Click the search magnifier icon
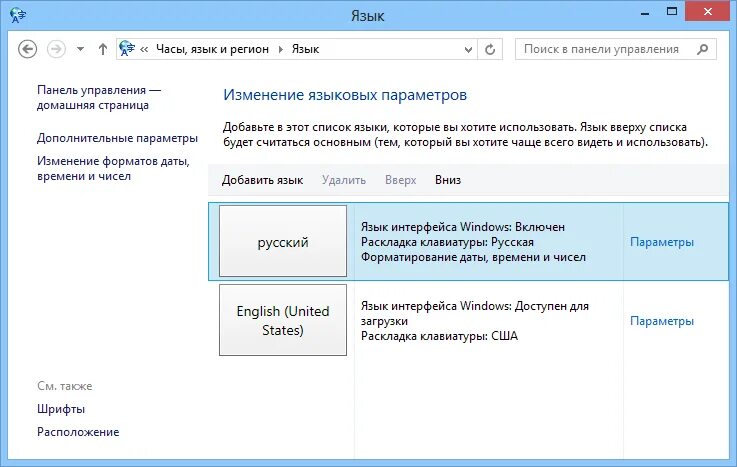The width and height of the screenshot is (737, 467). (x=703, y=49)
